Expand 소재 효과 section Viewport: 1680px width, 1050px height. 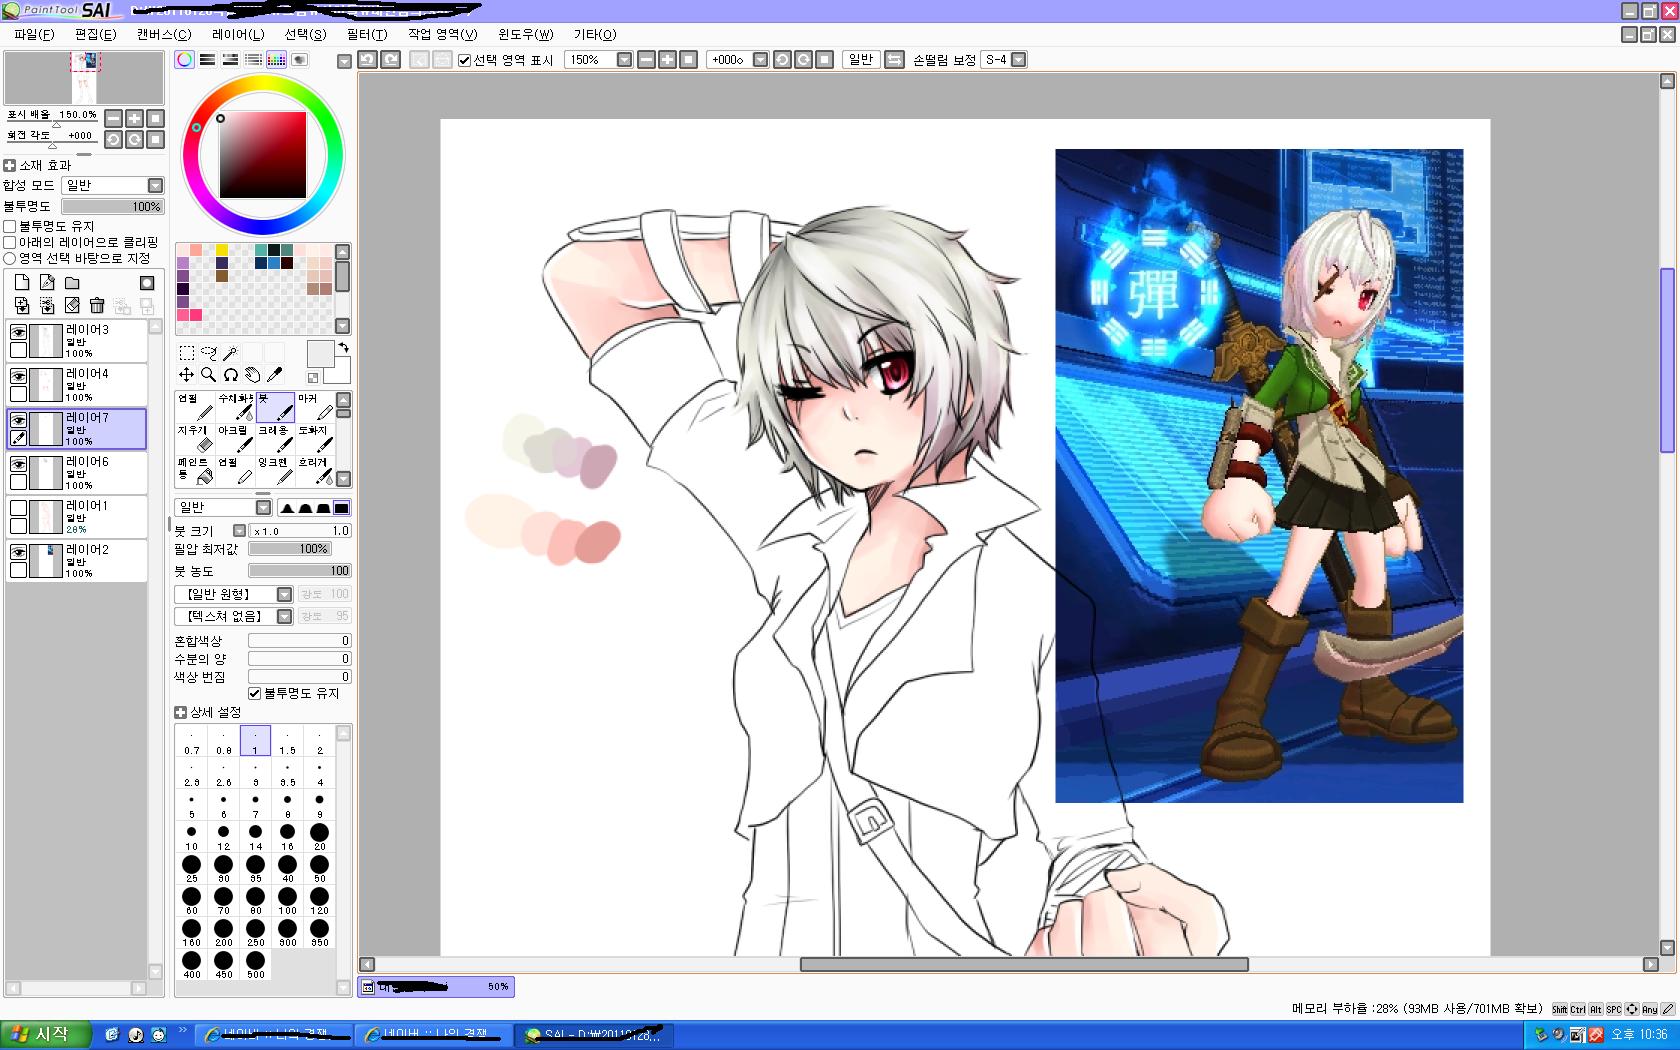pyautogui.click(x=10, y=165)
